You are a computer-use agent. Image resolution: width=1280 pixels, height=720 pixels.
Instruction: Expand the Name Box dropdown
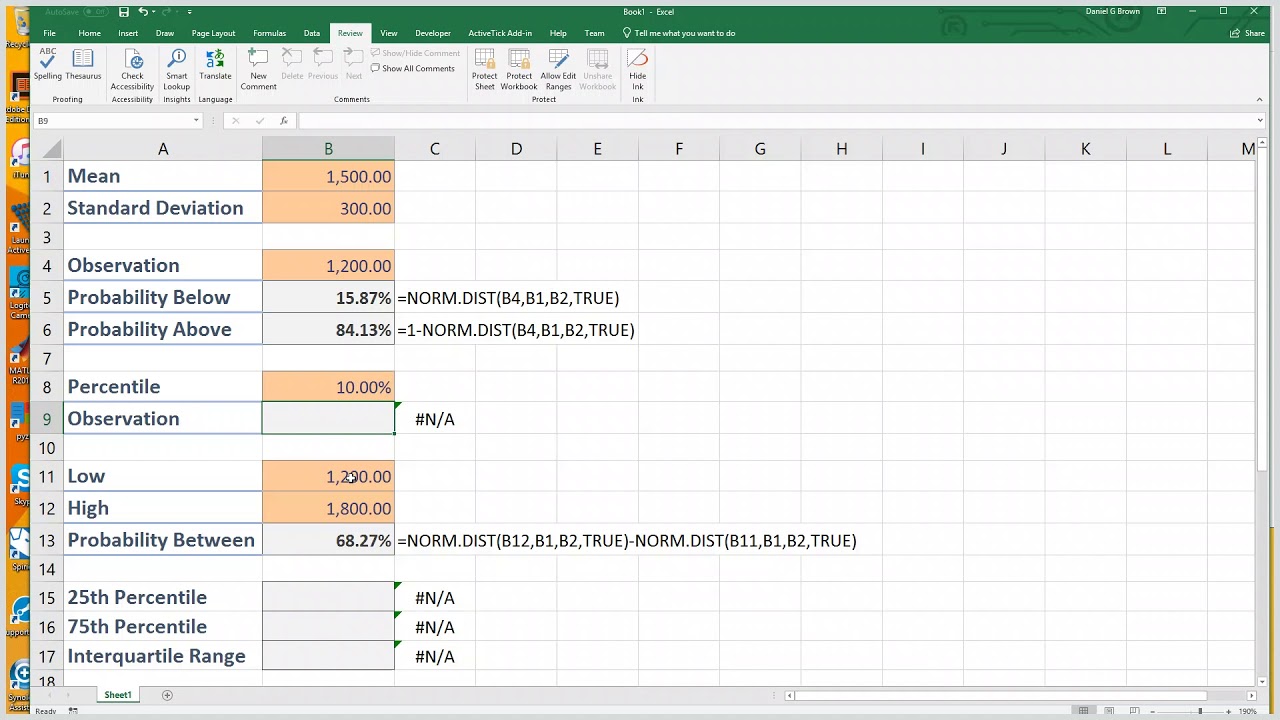coord(196,121)
